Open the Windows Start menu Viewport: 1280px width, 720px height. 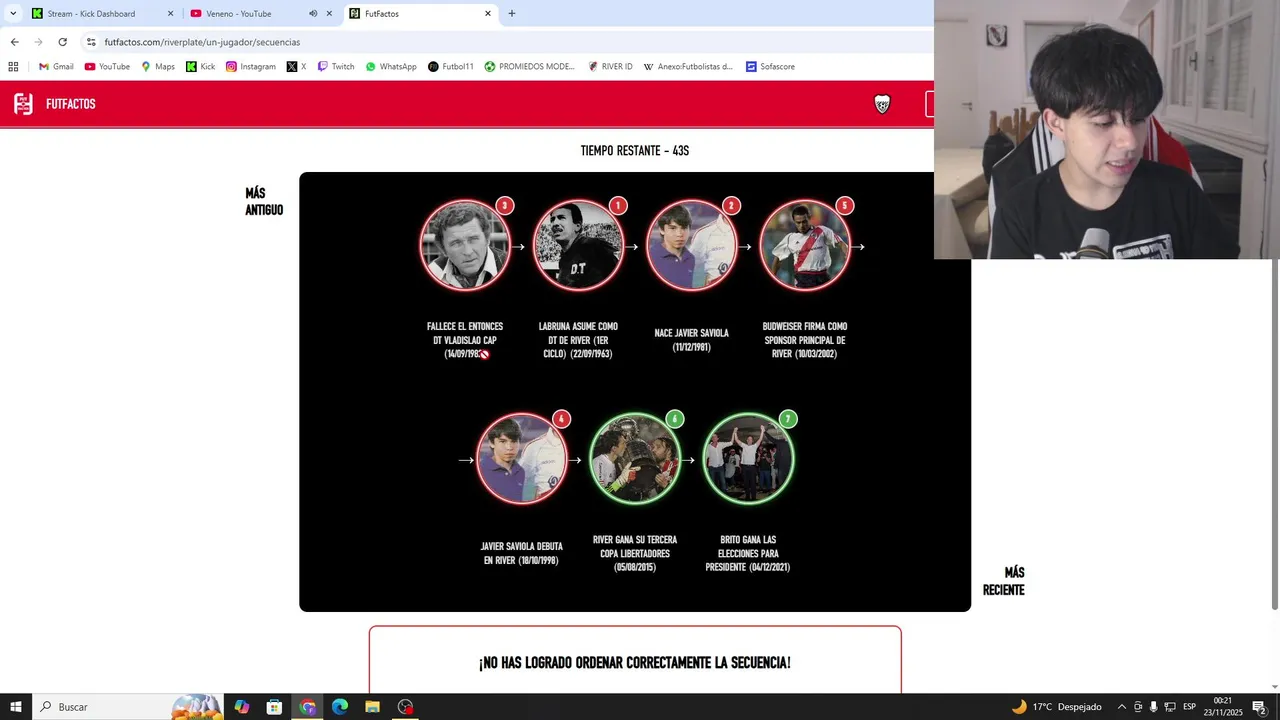click(x=16, y=707)
